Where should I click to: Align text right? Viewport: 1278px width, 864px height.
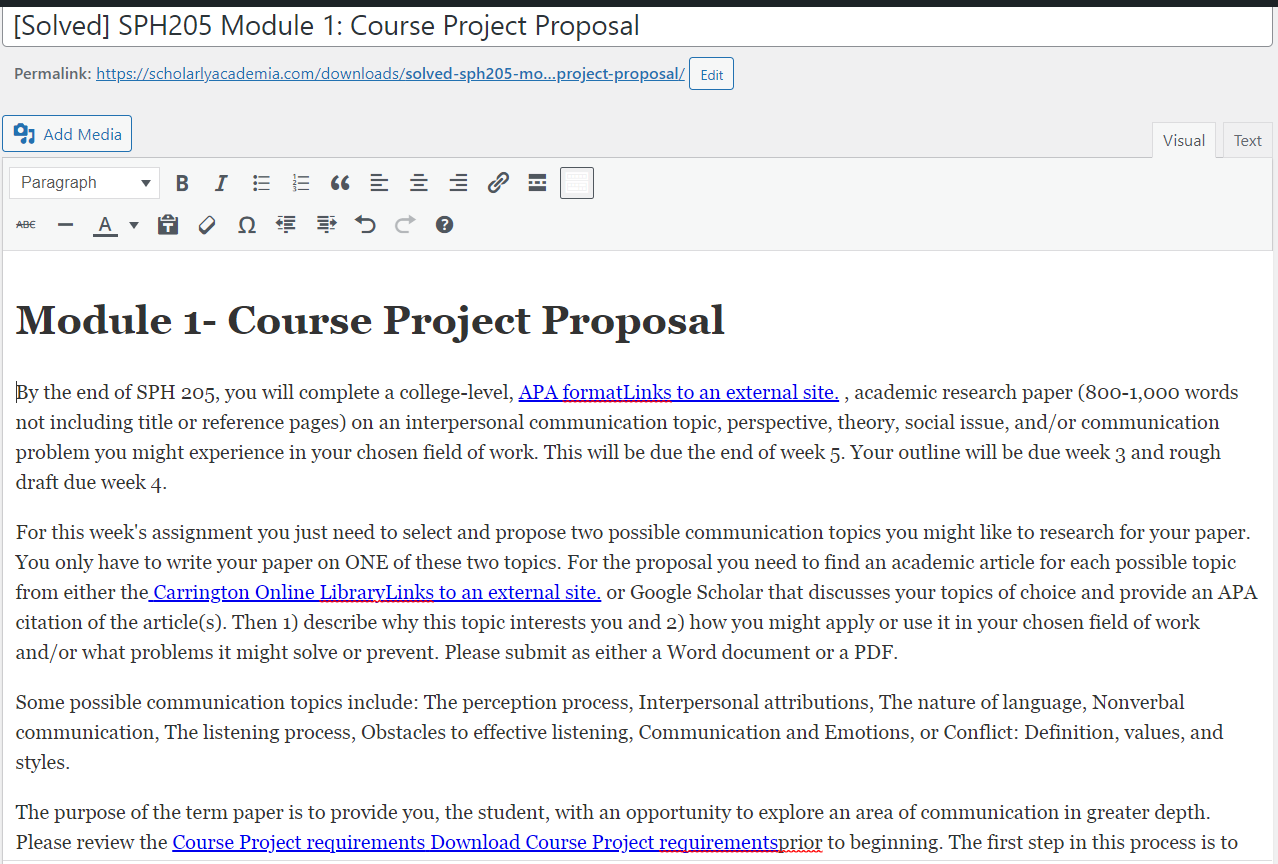point(458,183)
